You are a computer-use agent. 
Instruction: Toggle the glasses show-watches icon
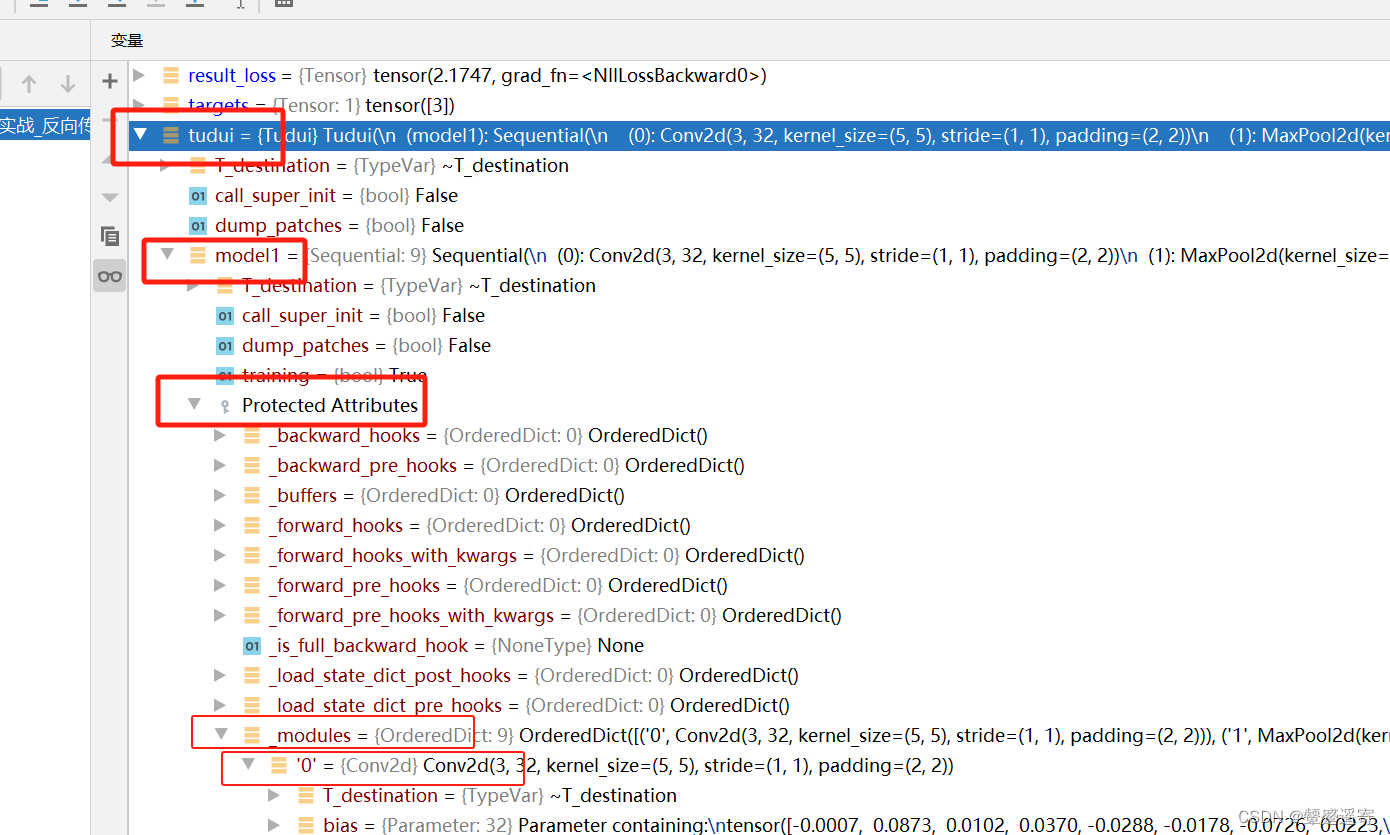110,276
